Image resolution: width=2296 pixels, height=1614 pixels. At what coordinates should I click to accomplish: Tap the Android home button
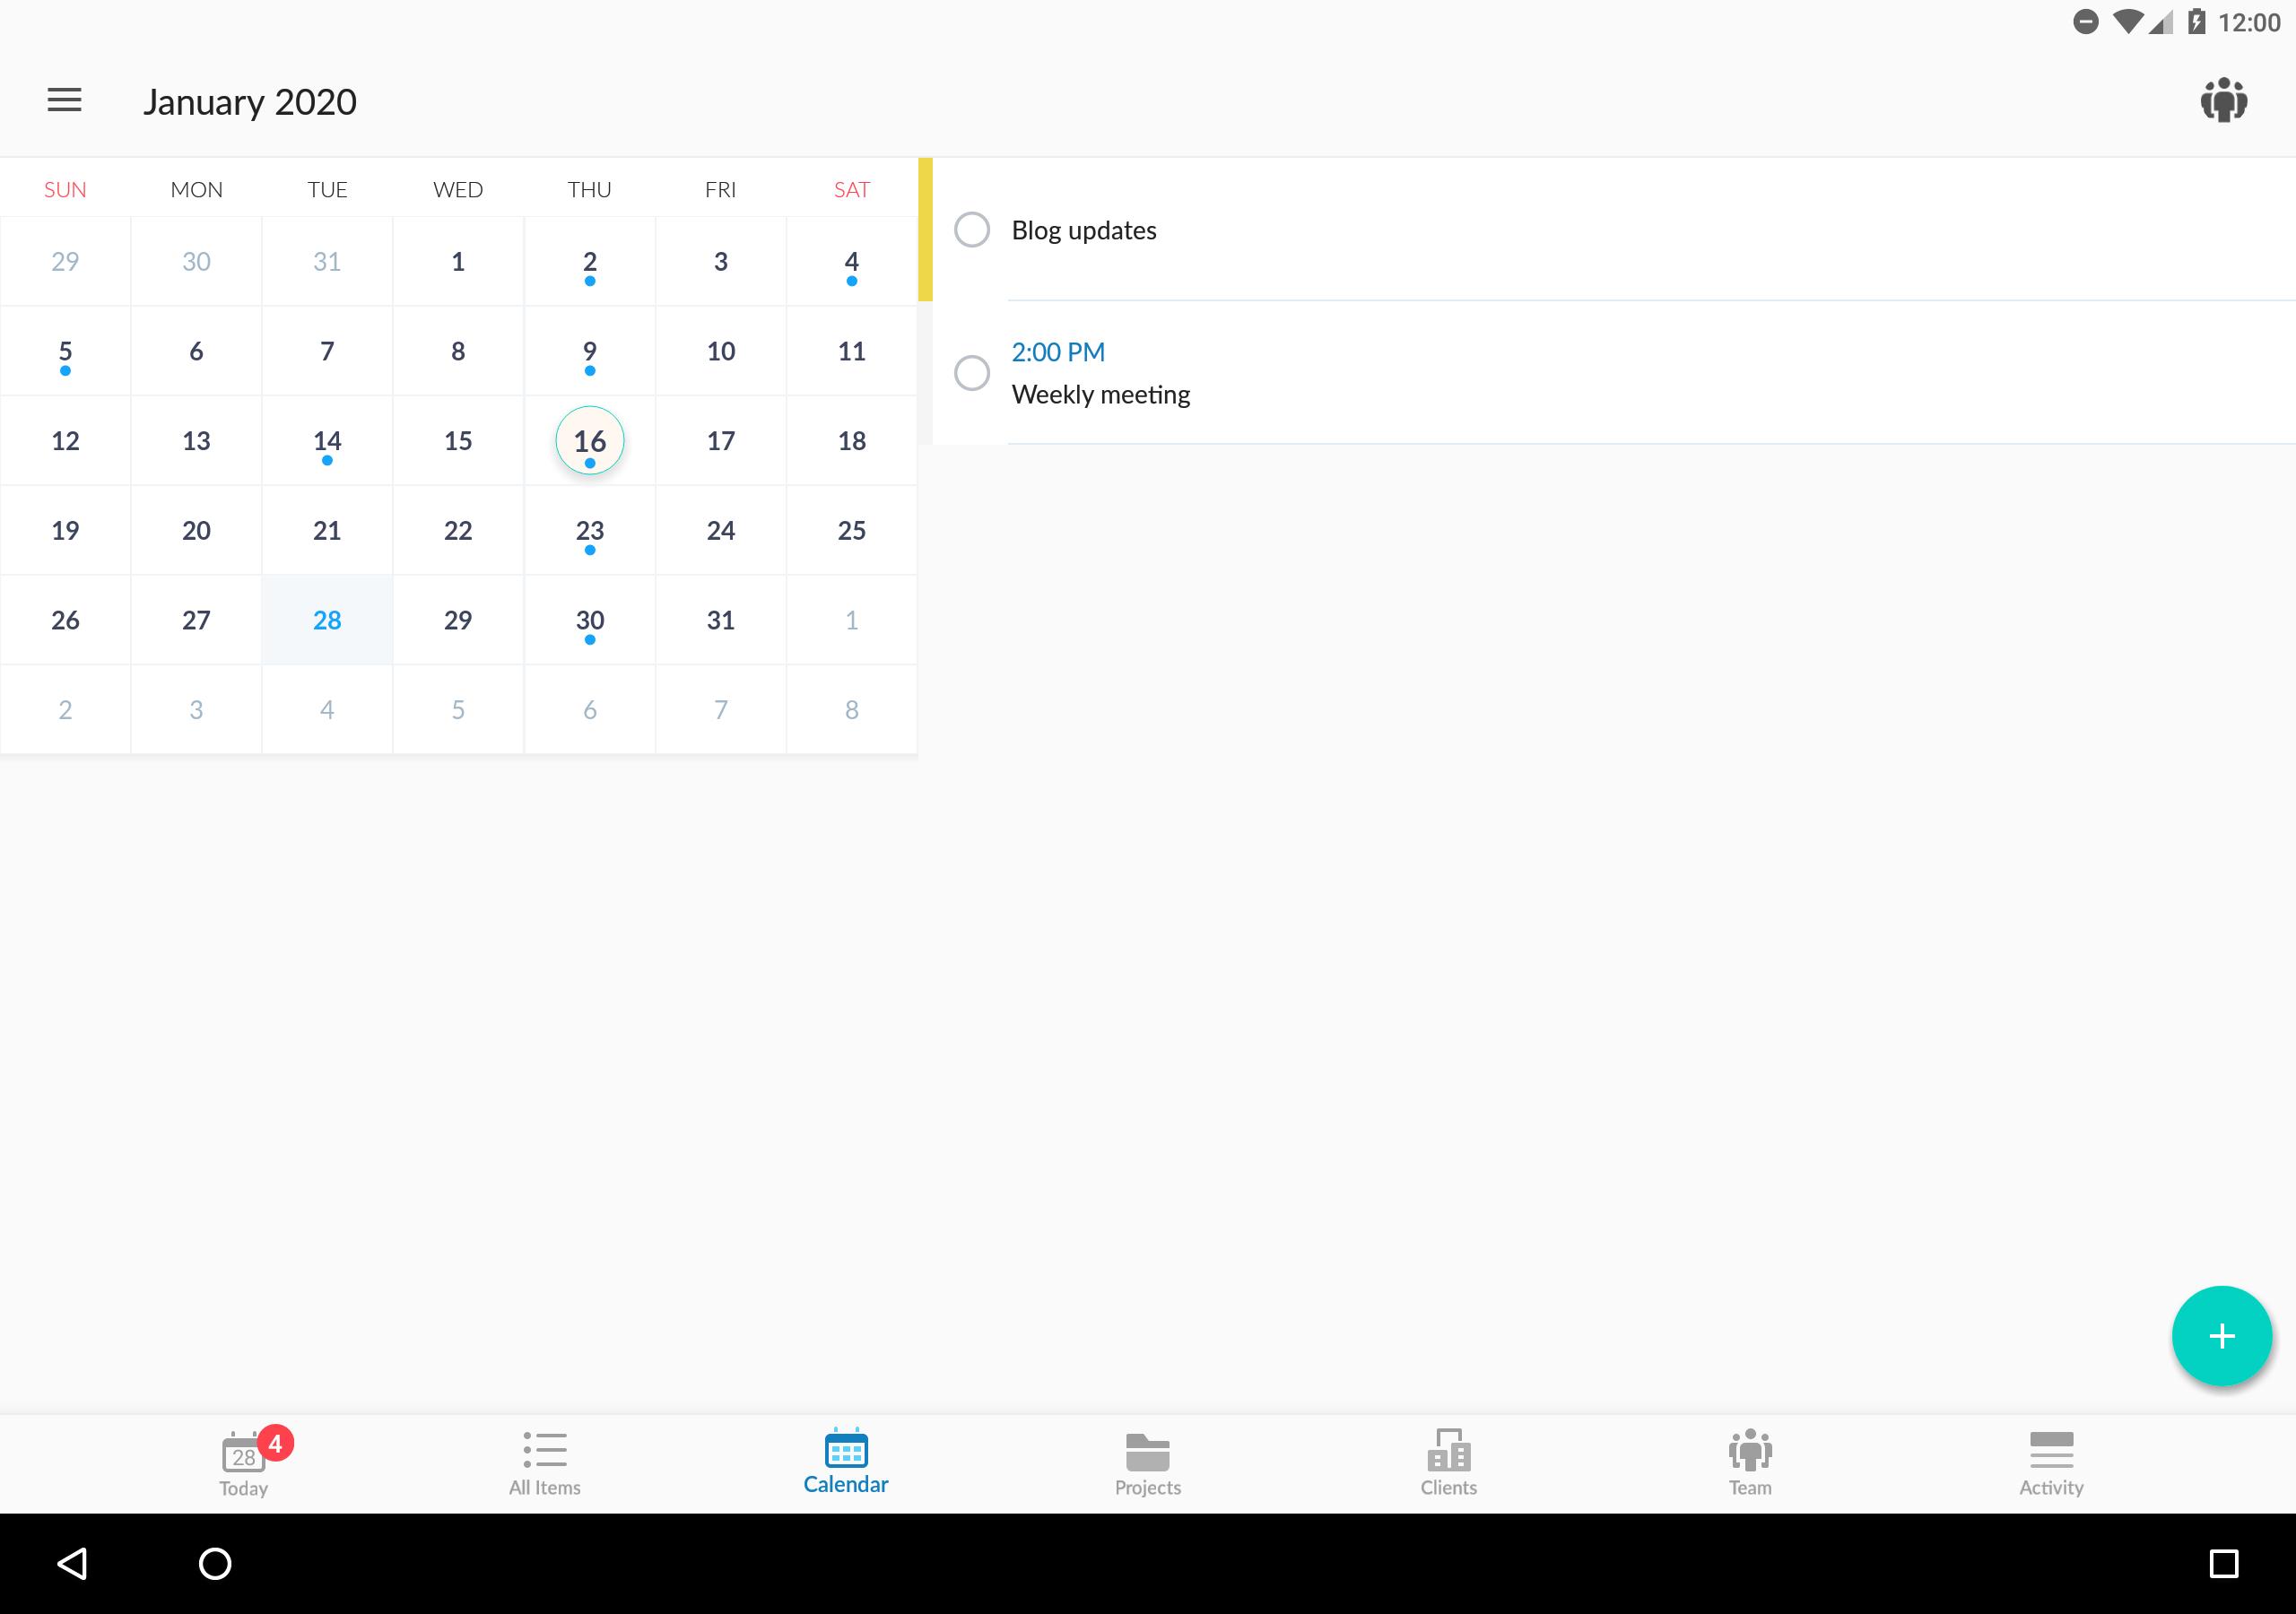[x=215, y=1563]
